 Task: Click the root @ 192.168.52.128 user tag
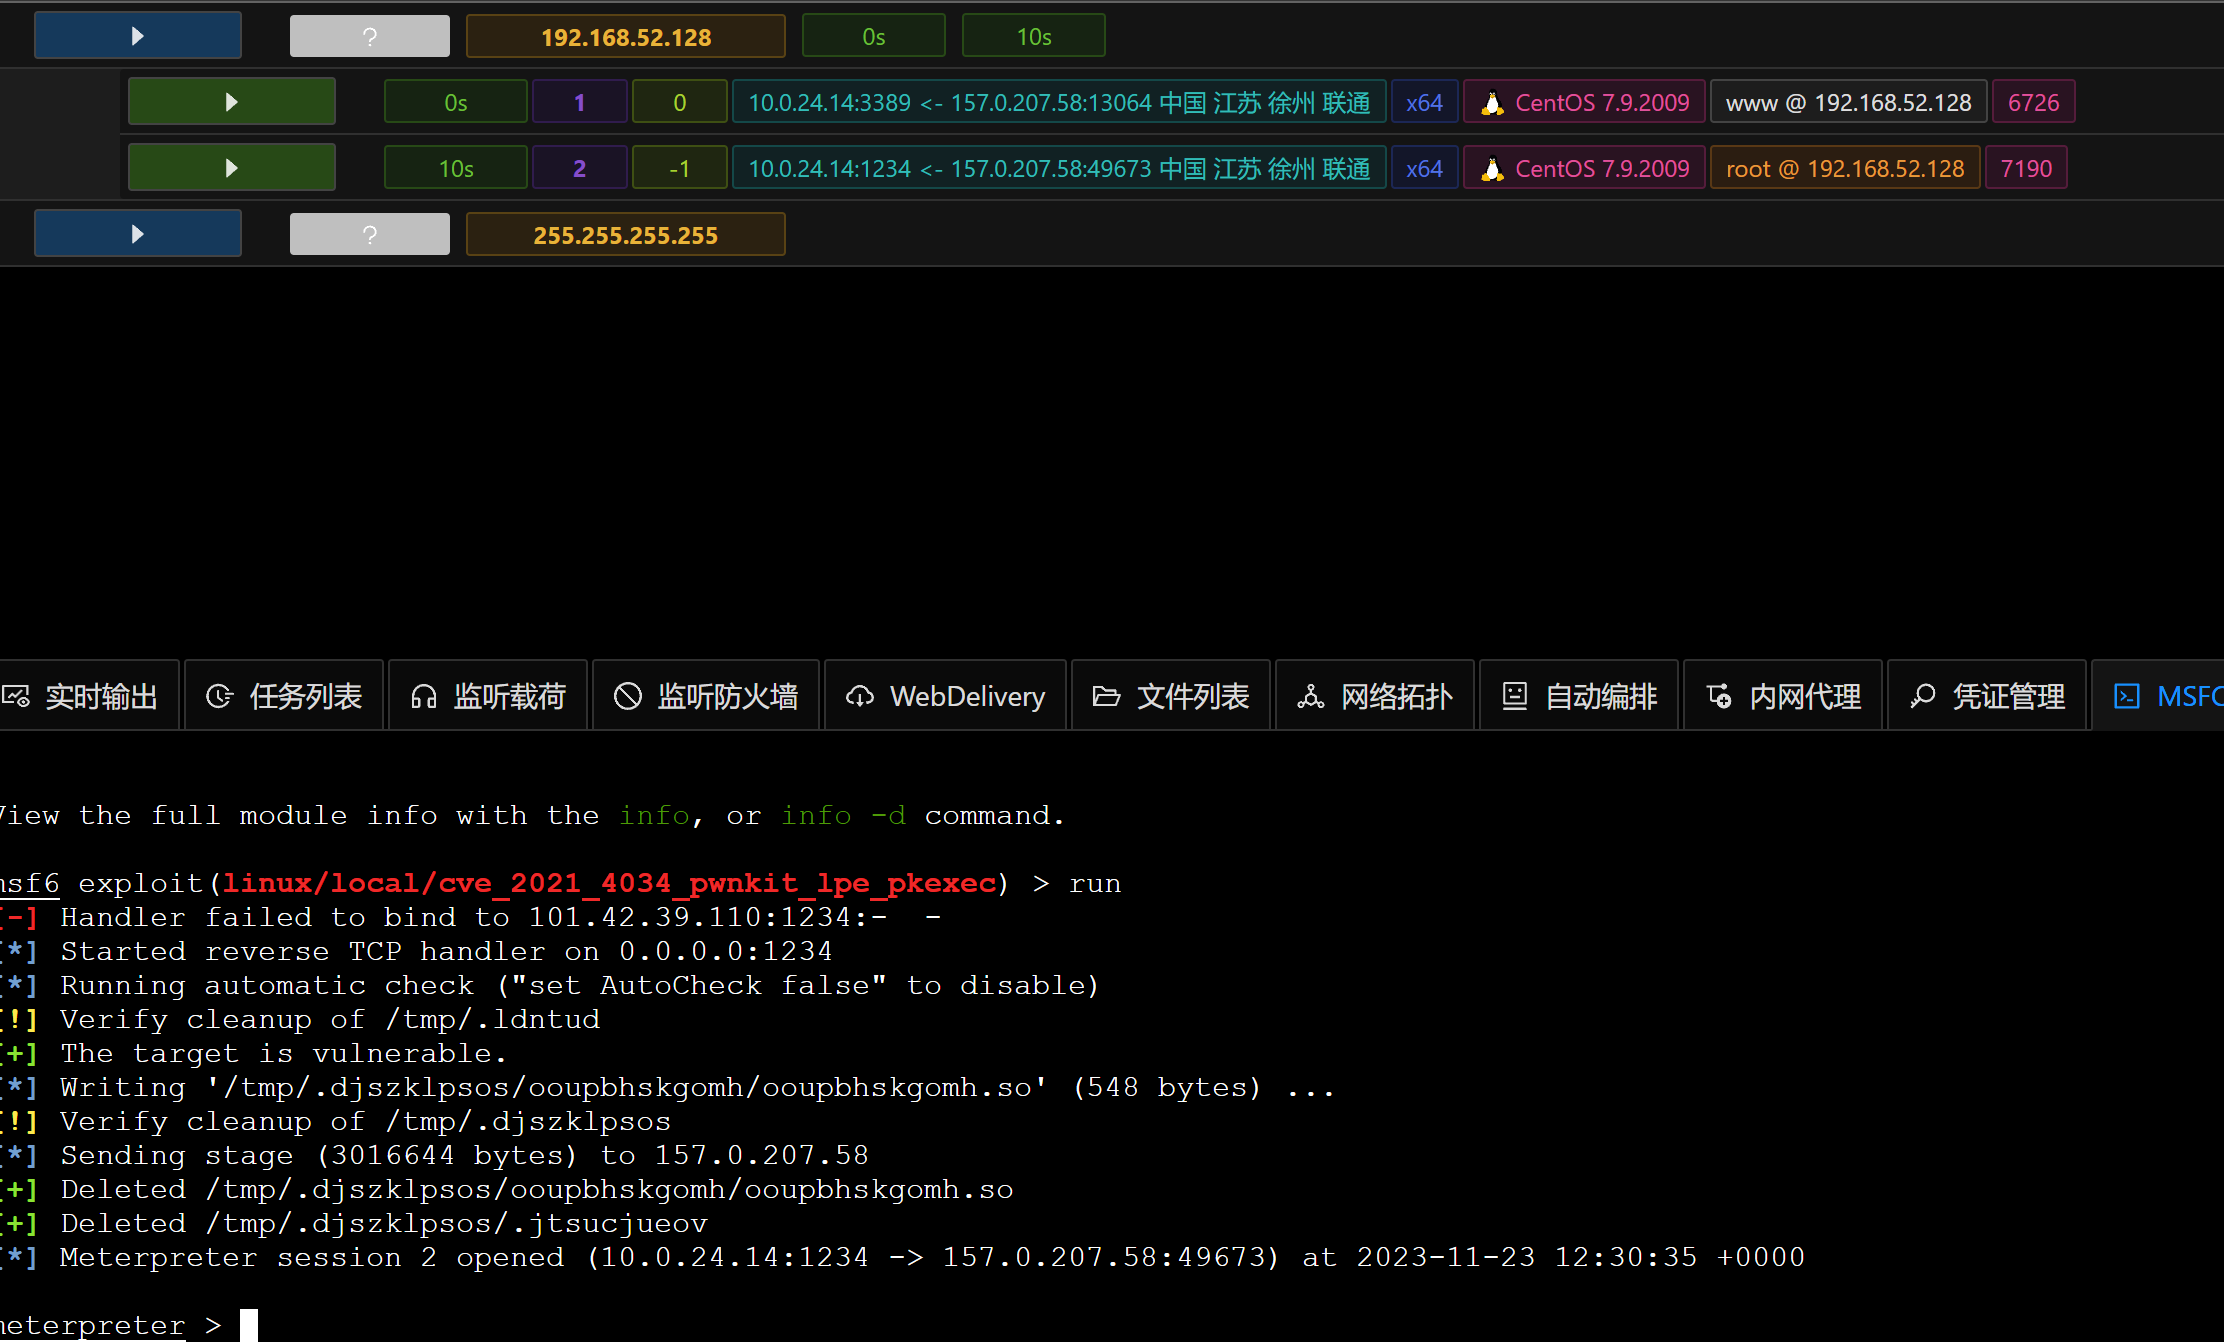tap(1845, 168)
